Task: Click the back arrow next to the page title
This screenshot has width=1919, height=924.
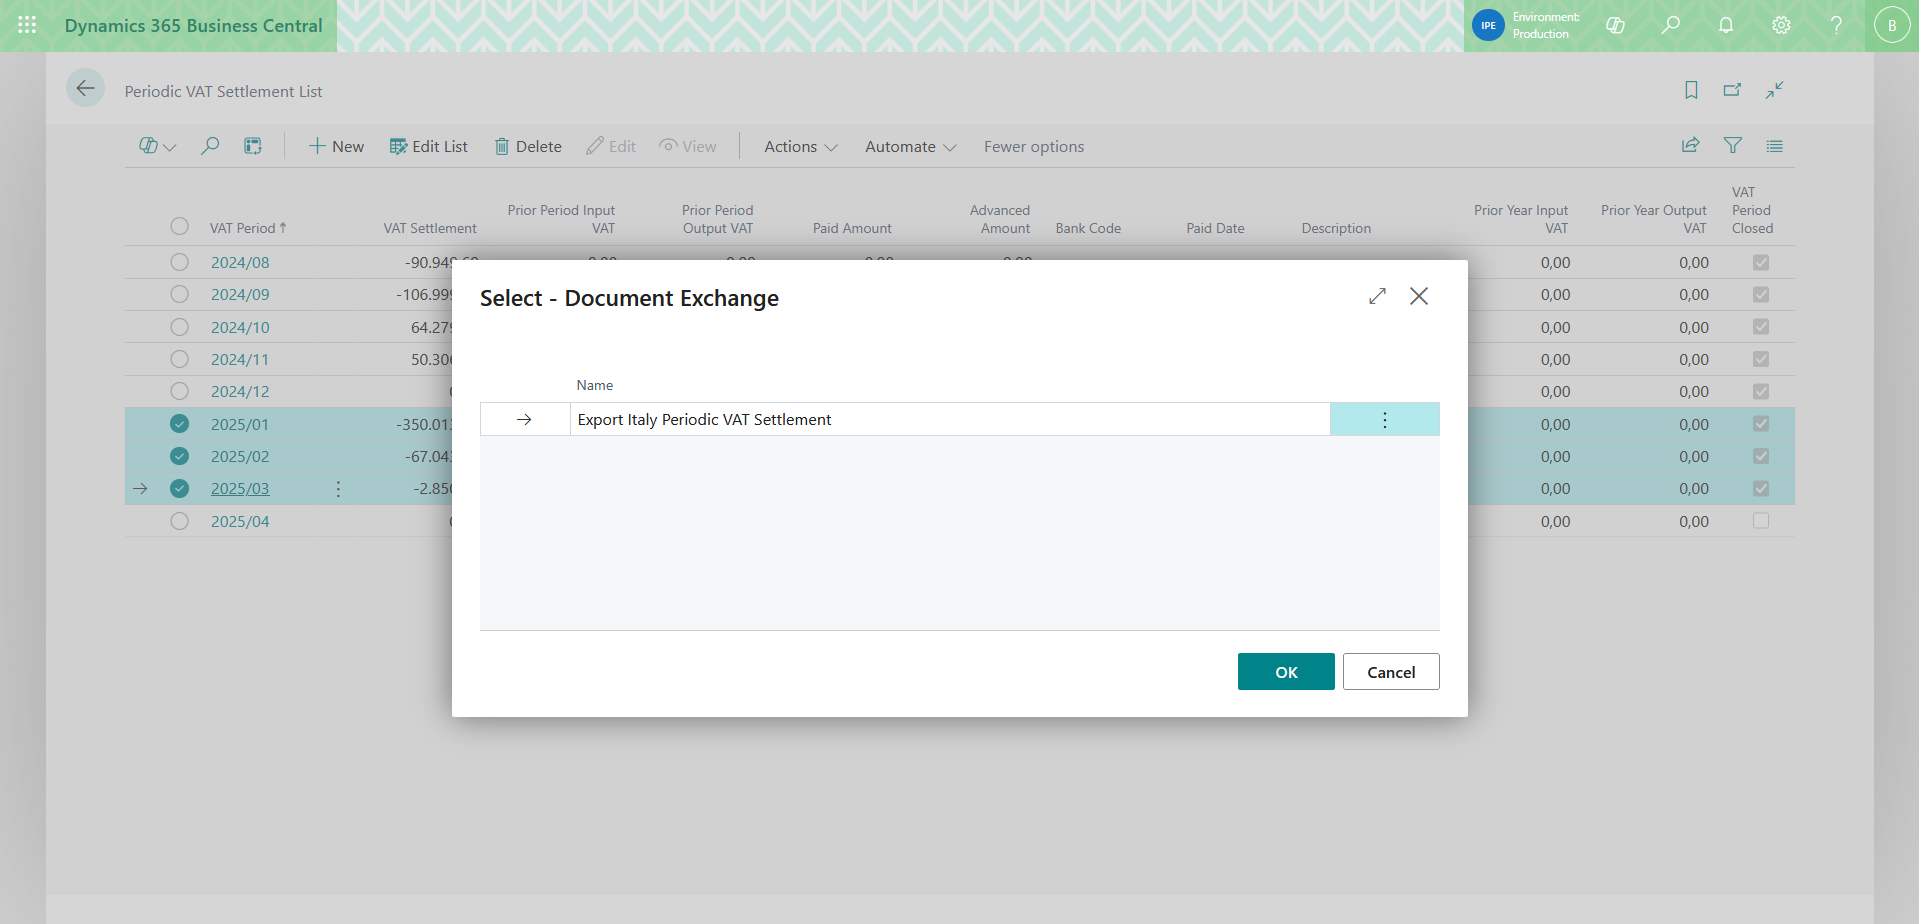Action: 86,89
